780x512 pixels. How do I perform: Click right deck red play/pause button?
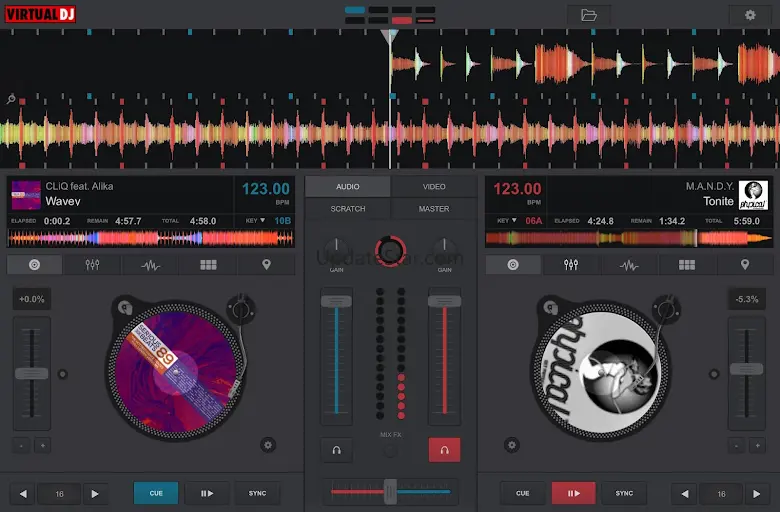(574, 493)
